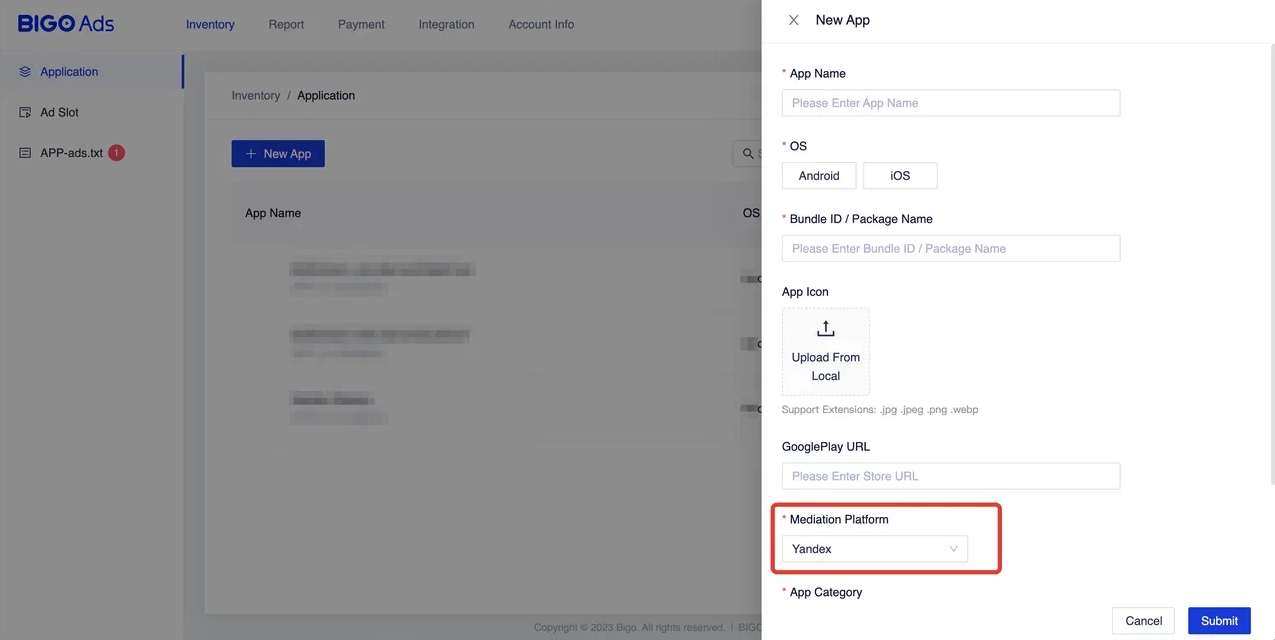Select Android as the OS
Screen dimensions: 1275x640
tap(819, 176)
